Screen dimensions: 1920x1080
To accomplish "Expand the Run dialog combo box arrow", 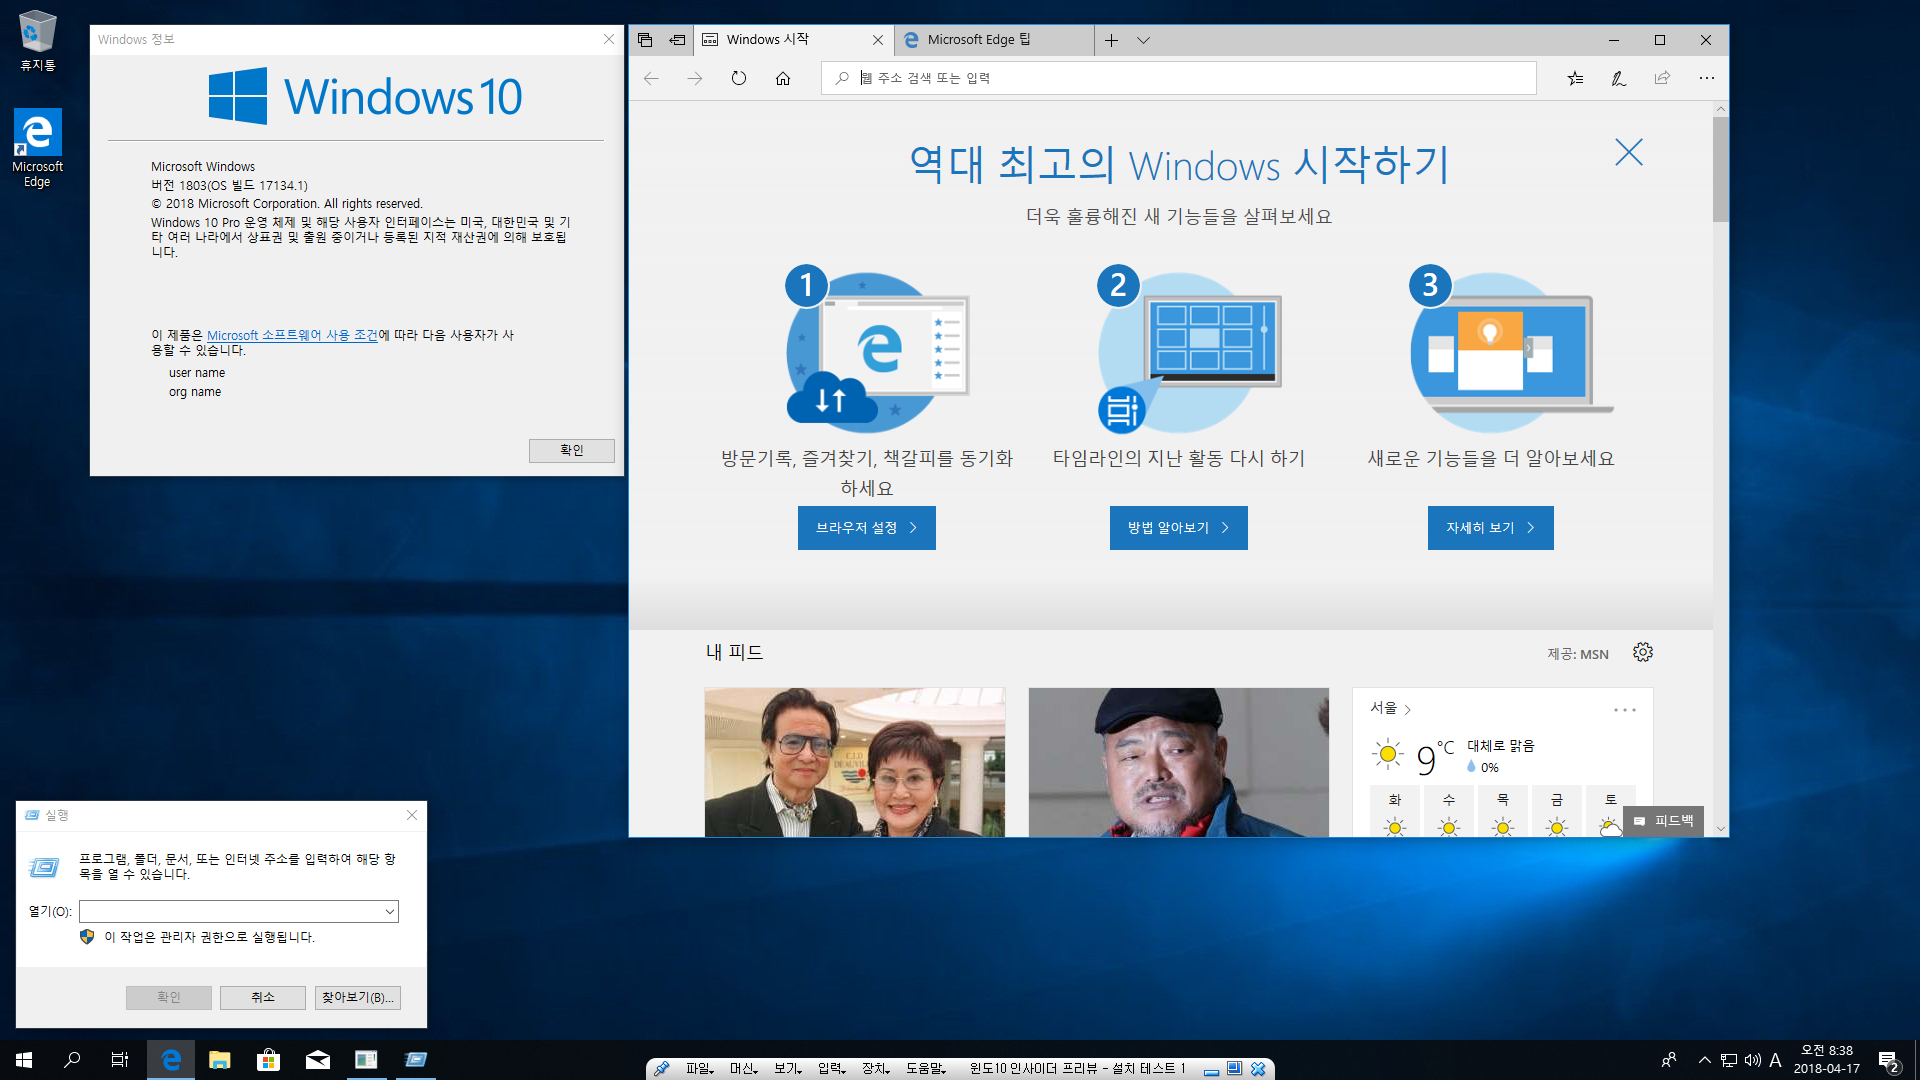I will [390, 911].
